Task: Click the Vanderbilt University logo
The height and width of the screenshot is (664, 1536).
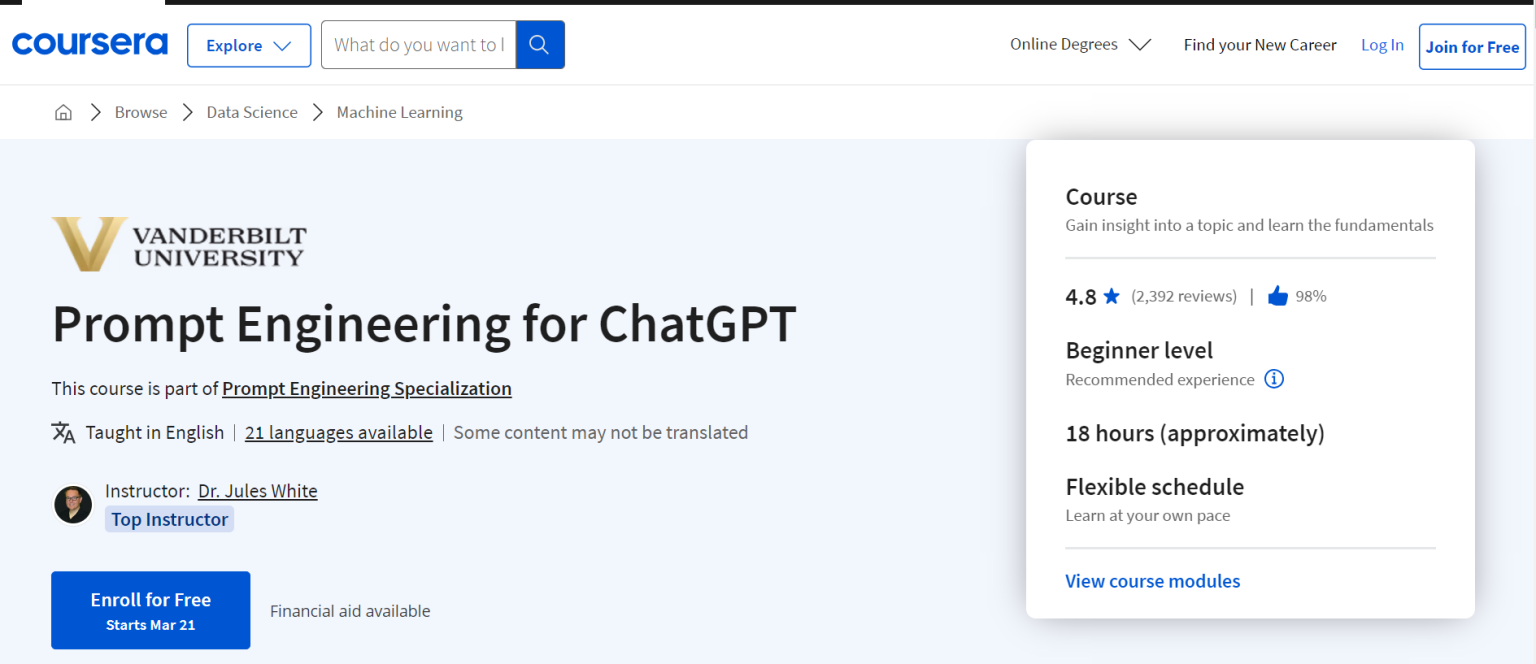Action: tap(179, 244)
